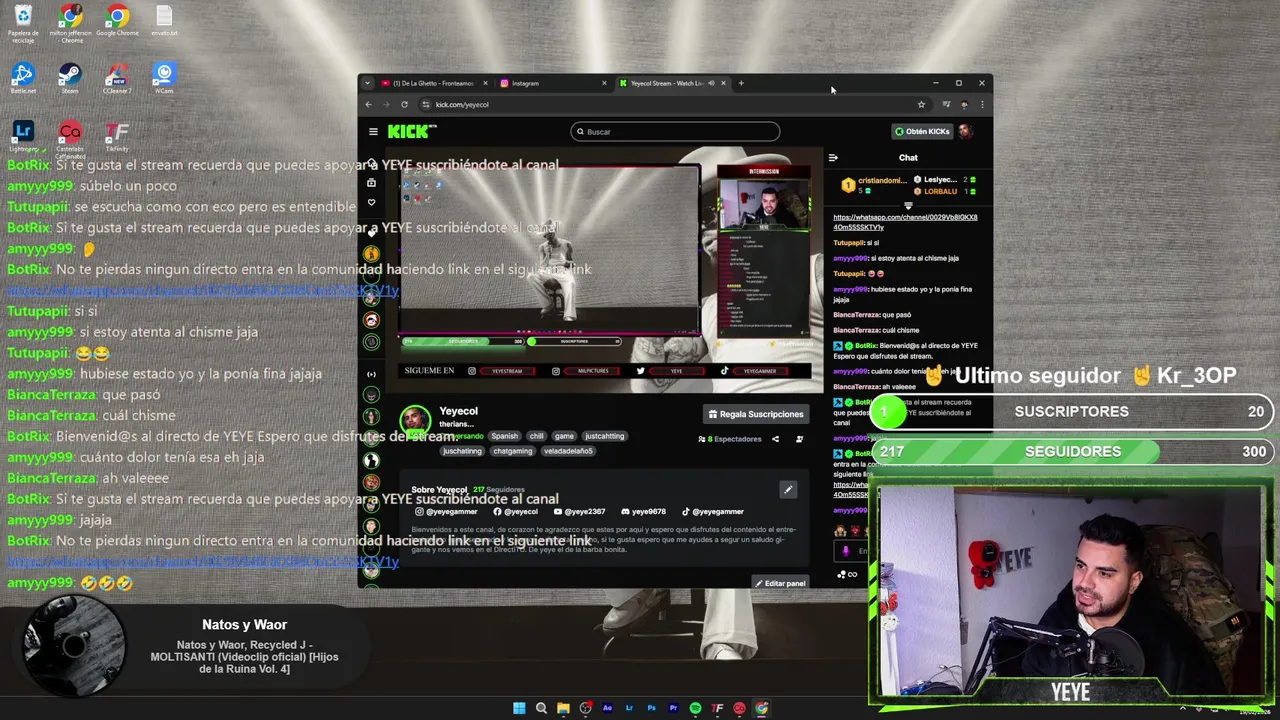Open Chrome three-dot menu

pyautogui.click(x=982, y=104)
